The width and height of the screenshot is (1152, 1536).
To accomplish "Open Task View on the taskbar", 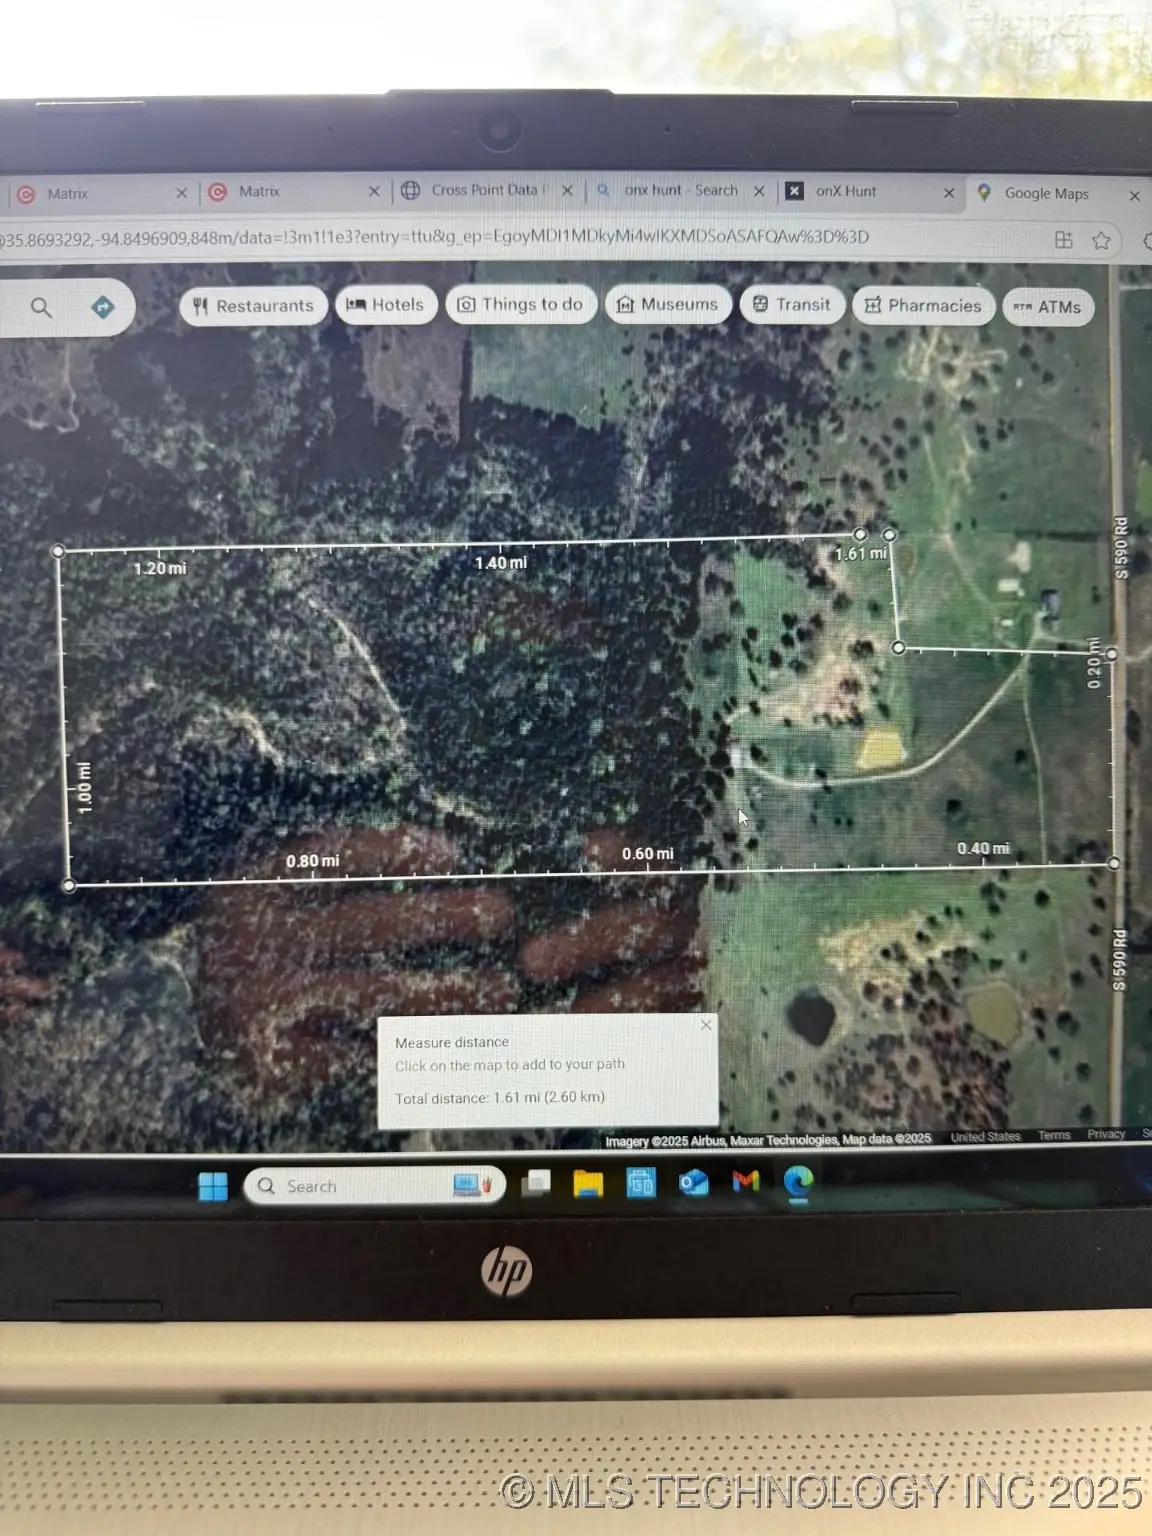I will [536, 1184].
